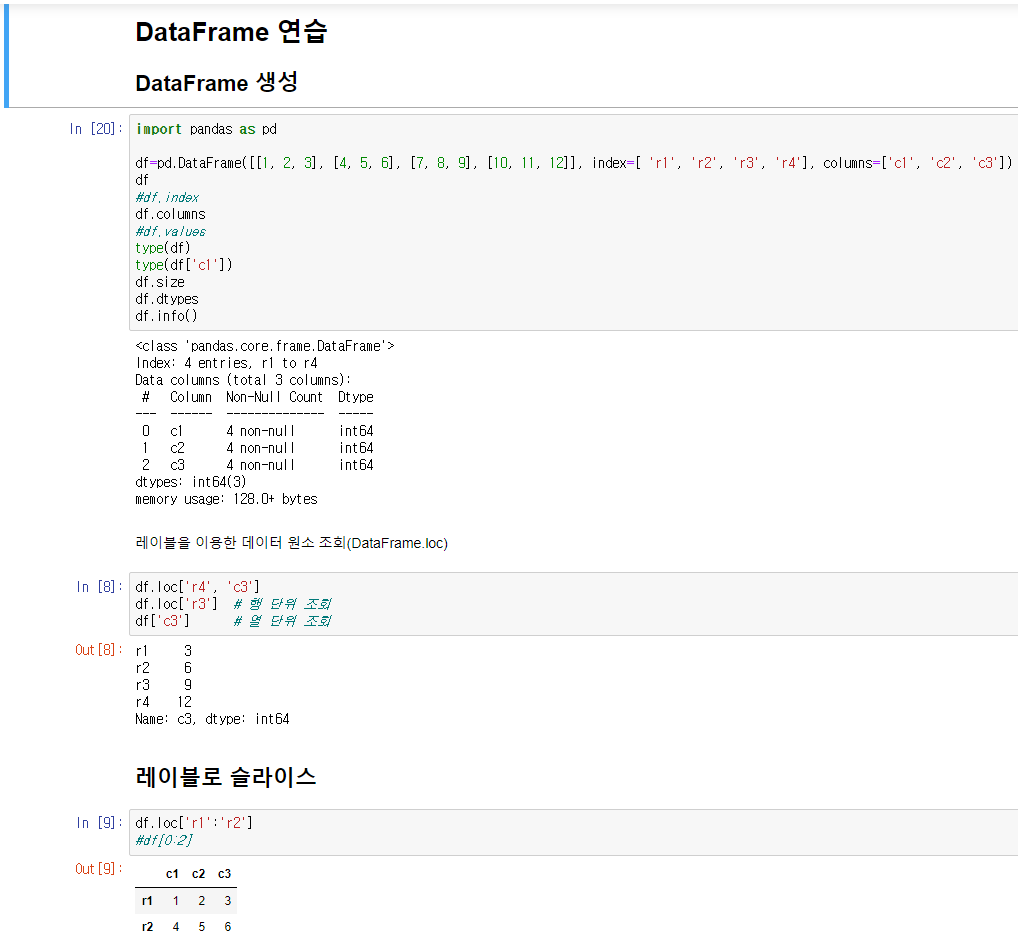Click the '#df[0:2]' comment line
This screenshot has width=1018, height=948.
[164, 840]
